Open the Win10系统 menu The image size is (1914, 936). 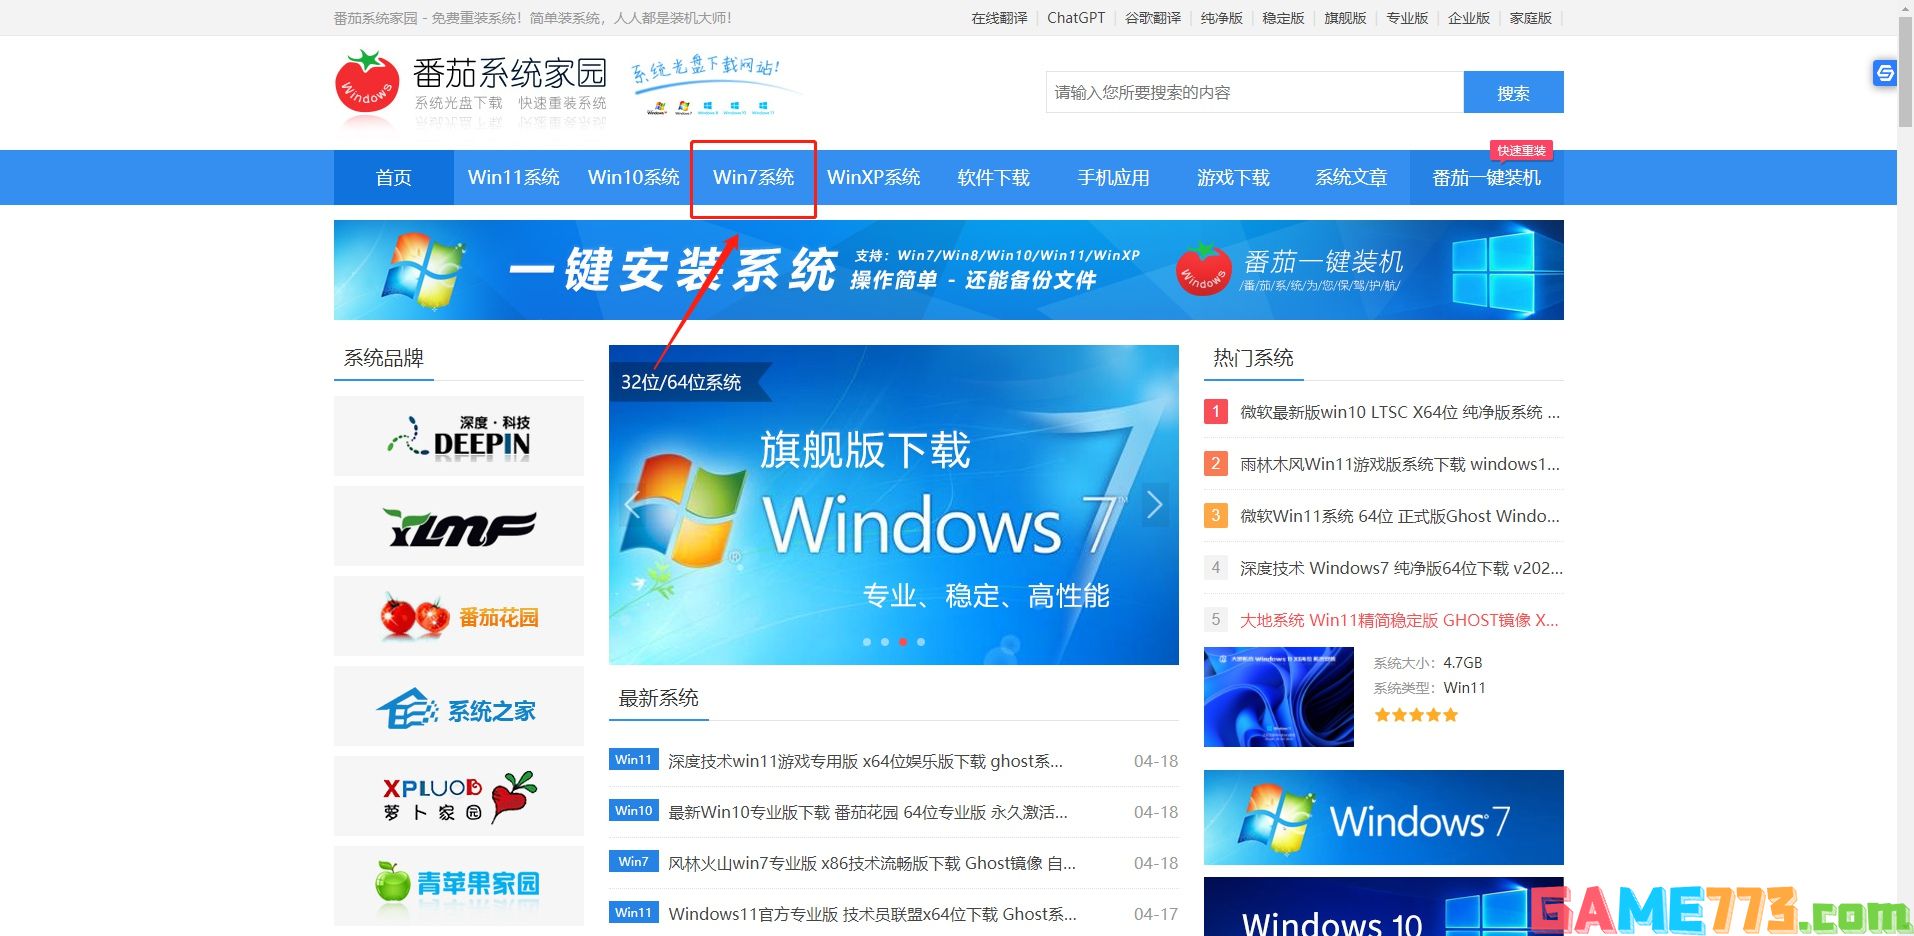pos(634,178)
